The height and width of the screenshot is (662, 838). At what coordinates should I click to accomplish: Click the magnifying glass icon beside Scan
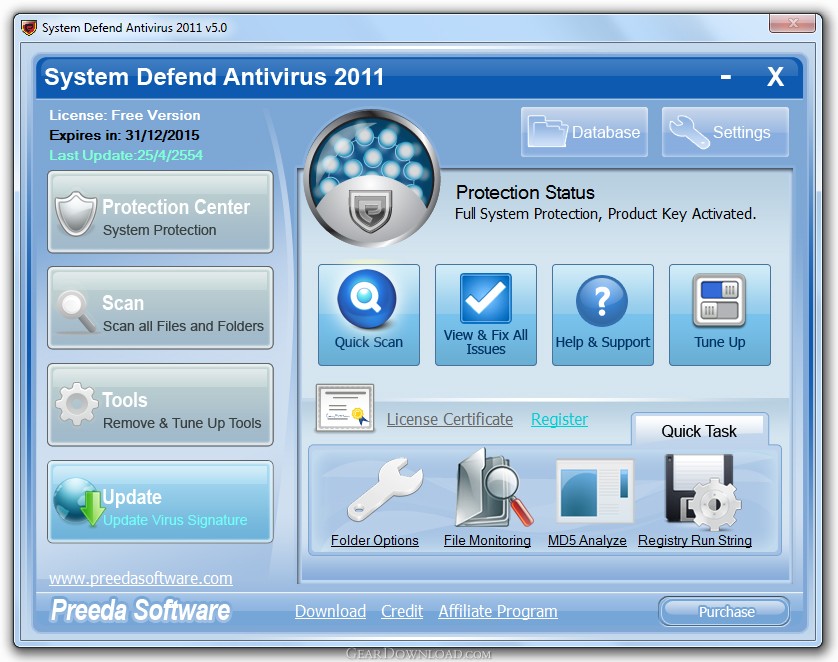76,311
